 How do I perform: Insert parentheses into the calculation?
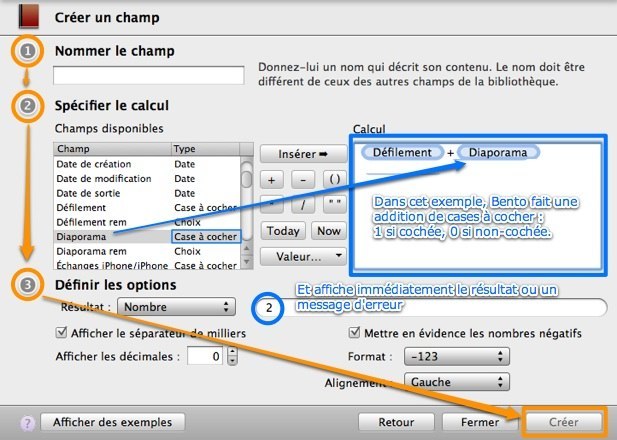(334, 180)
